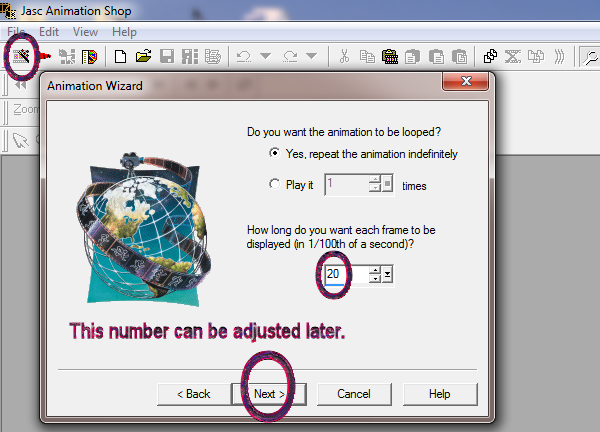Viewport: 600px width, 432px height.
Task: Click the 'How long do you want each frame' text
Action: pos(341,237)
